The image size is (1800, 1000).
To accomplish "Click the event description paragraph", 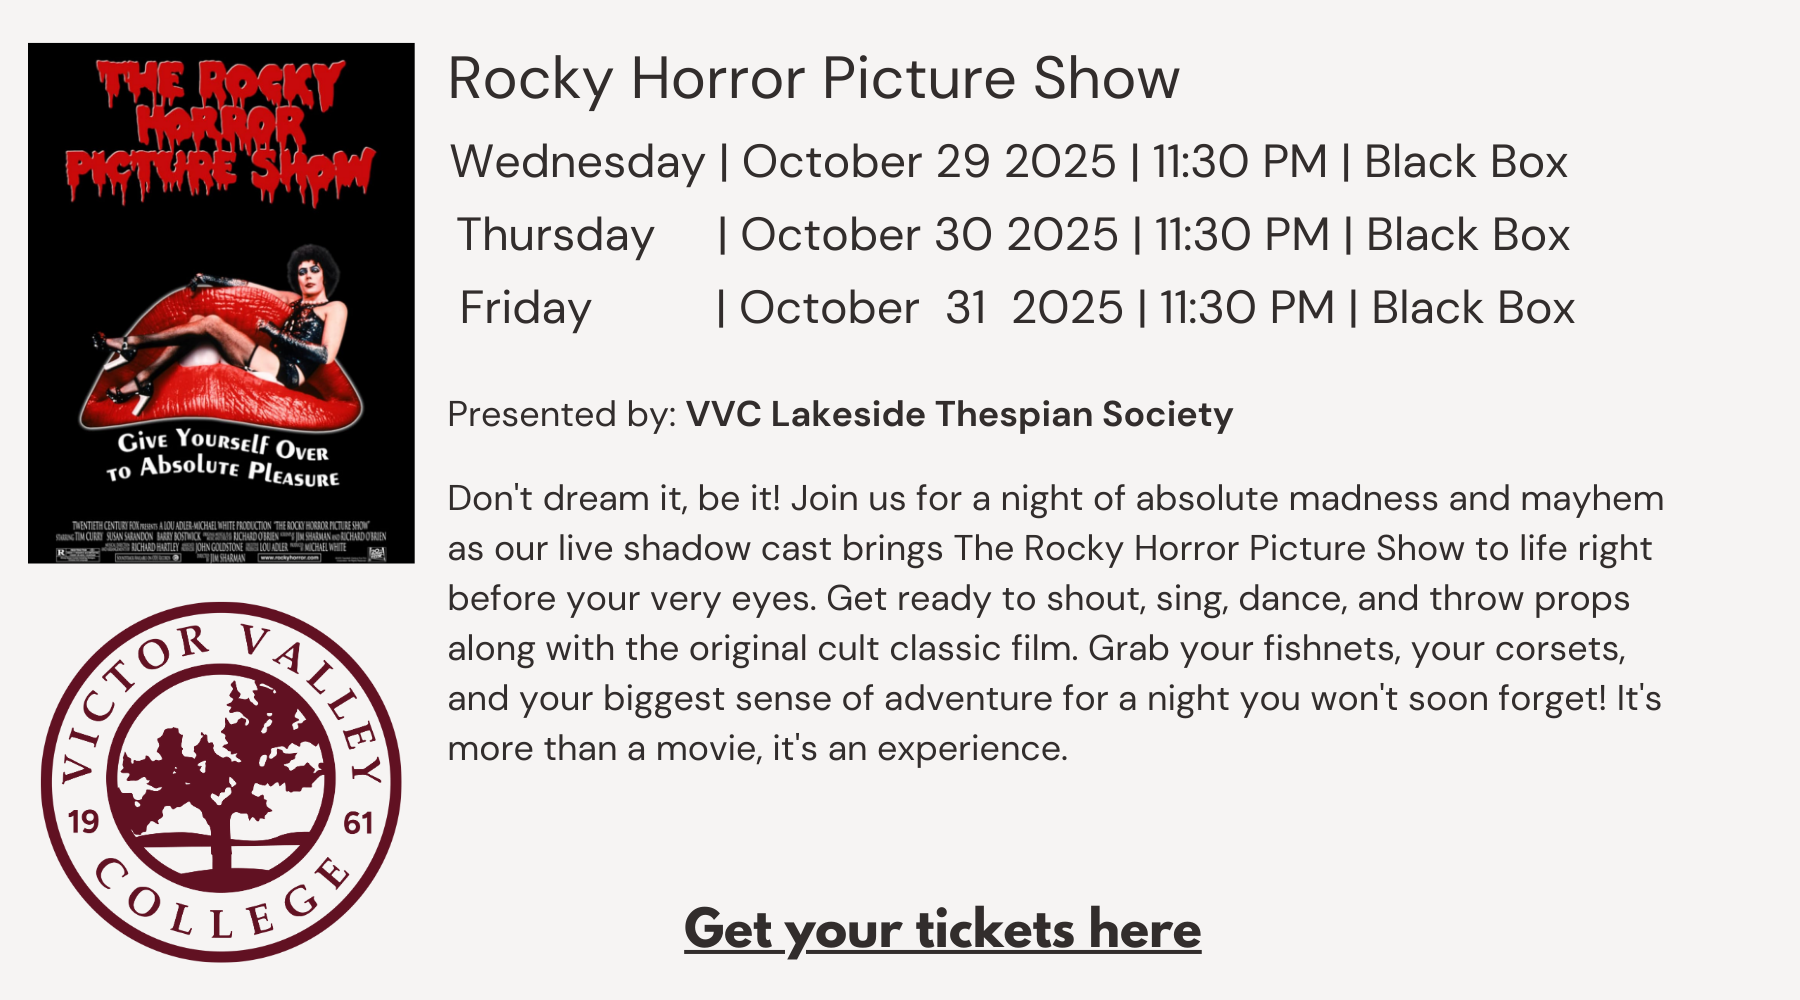I will pos(1055,623).
